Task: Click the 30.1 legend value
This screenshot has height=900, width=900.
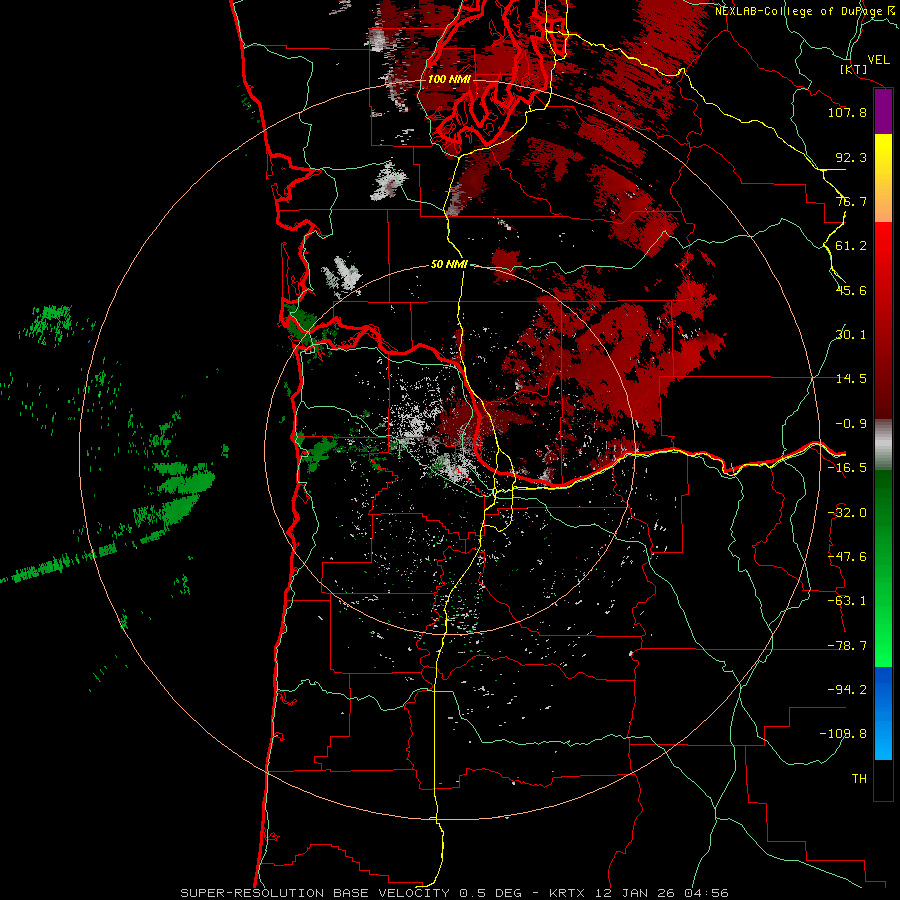Action: point(851,335)
